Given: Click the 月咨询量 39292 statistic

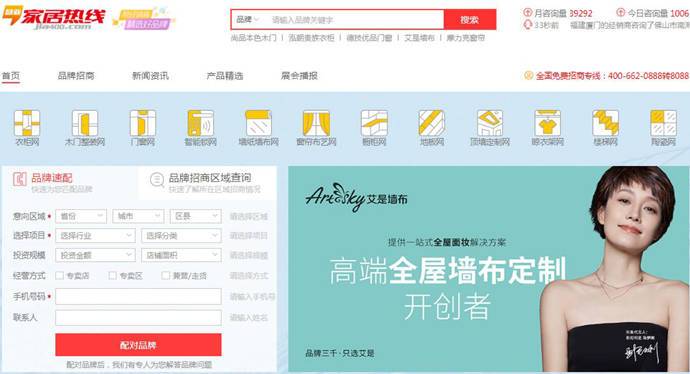Looking at the screenshot, I should click(563, 13).
